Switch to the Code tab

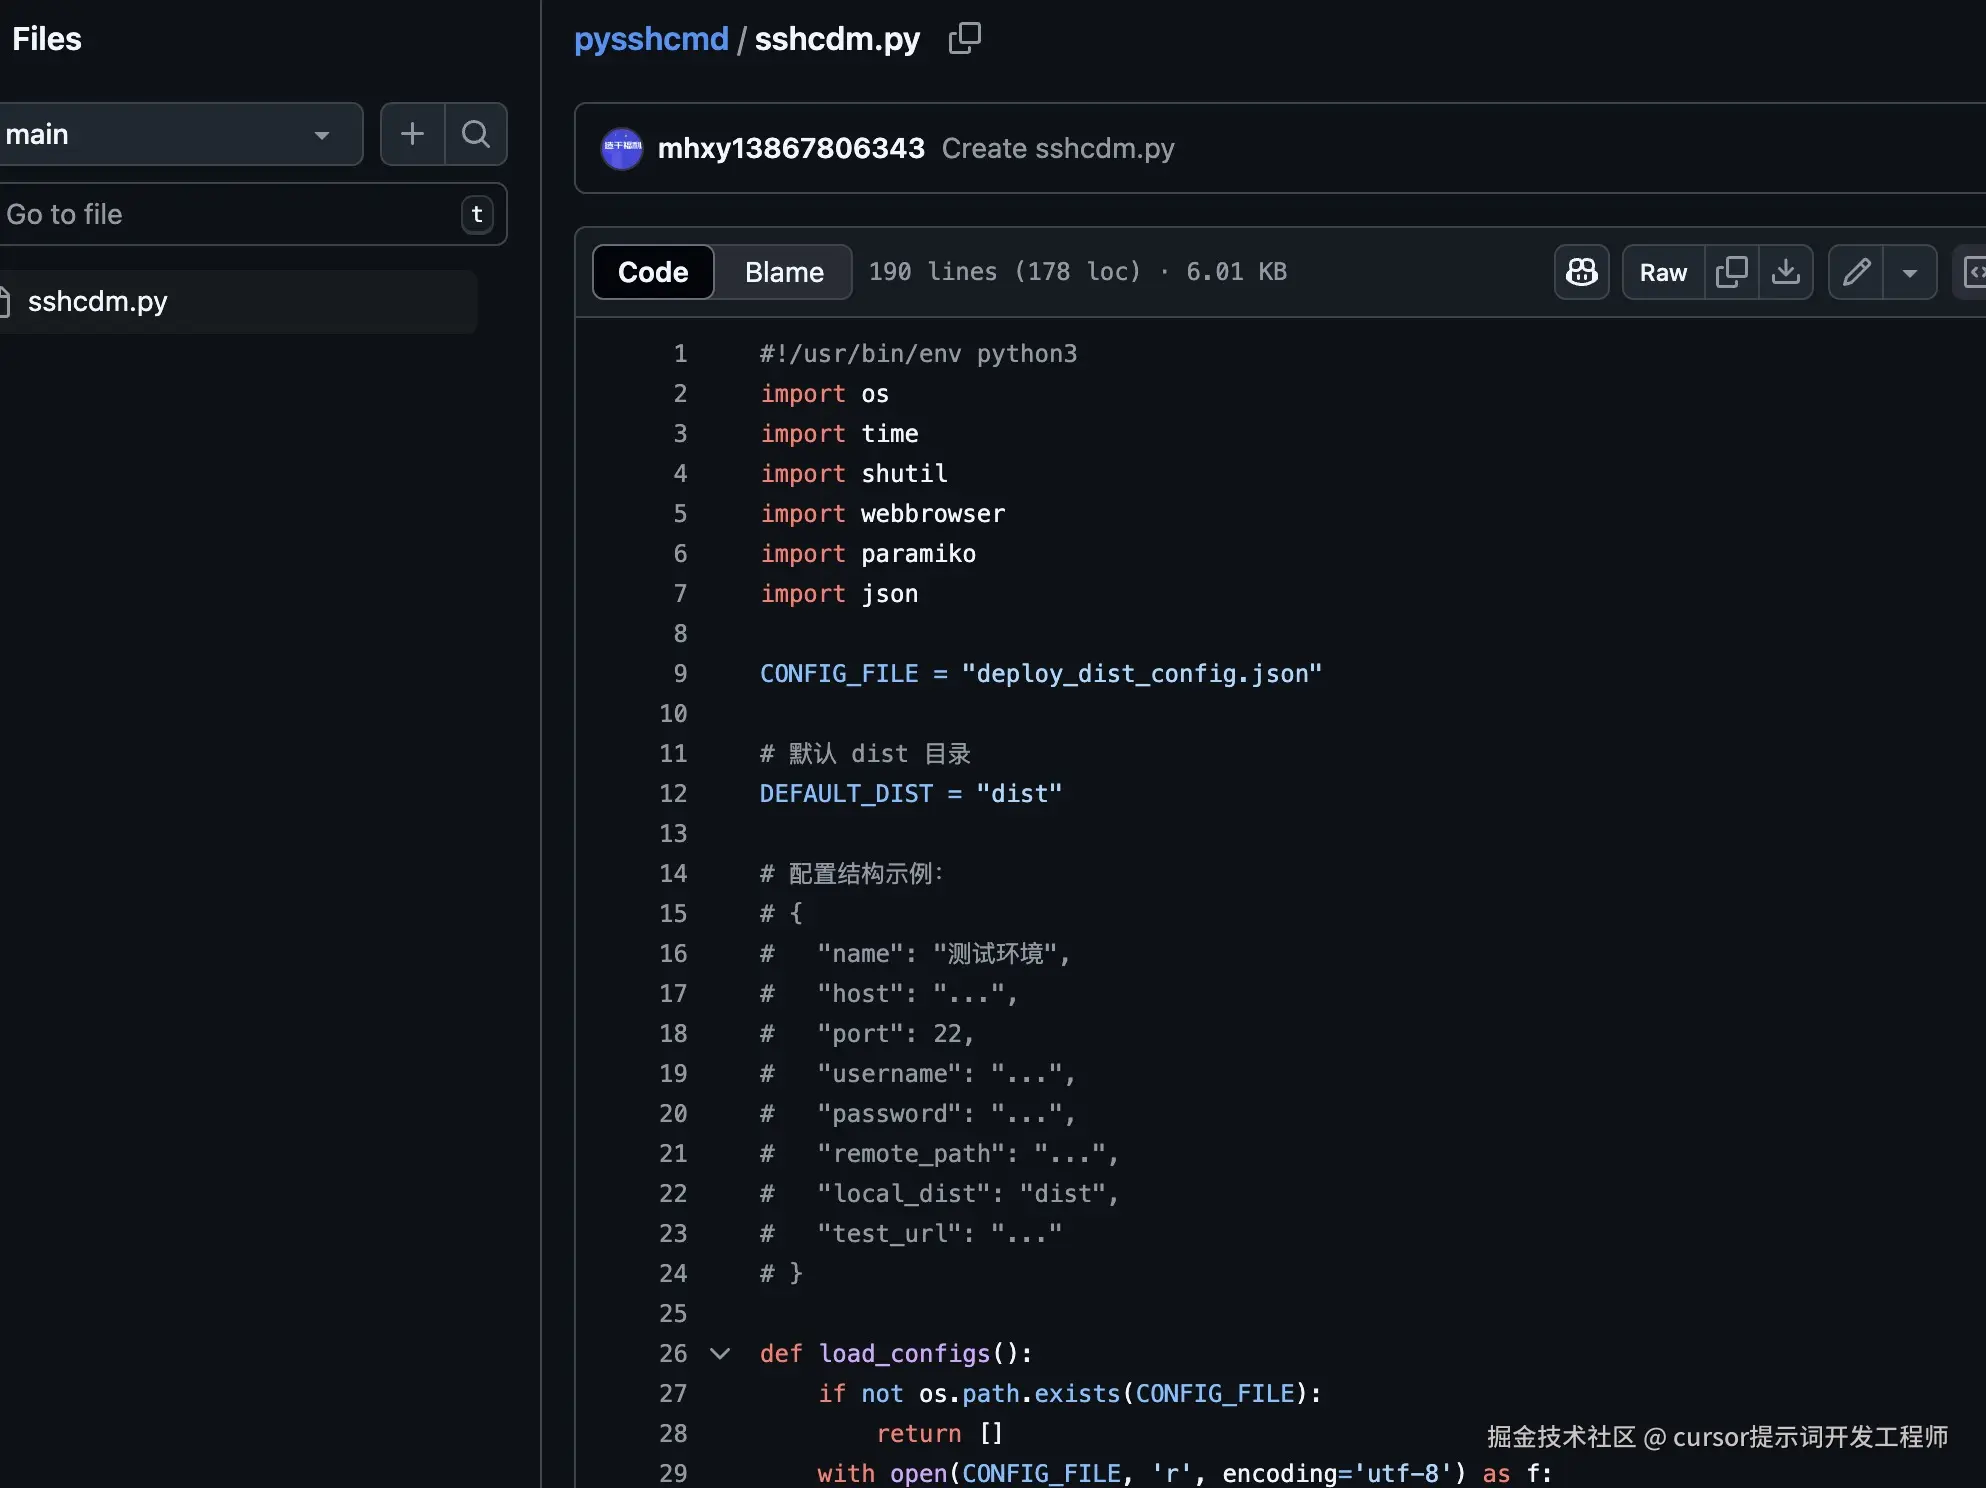[653, 272]
